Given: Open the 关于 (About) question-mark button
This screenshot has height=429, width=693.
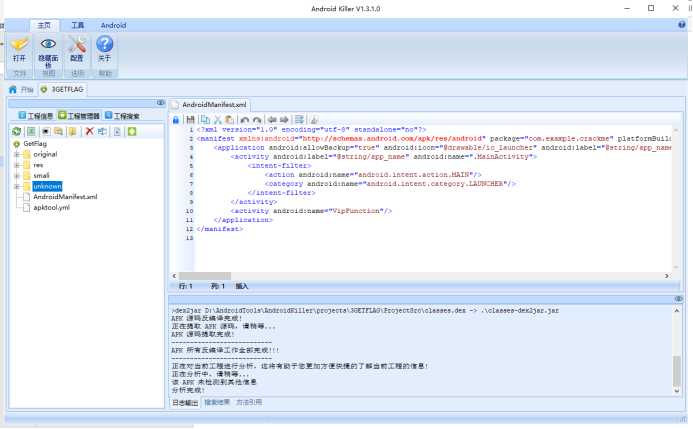Looking at the screenshot, I should pos(105,51).
